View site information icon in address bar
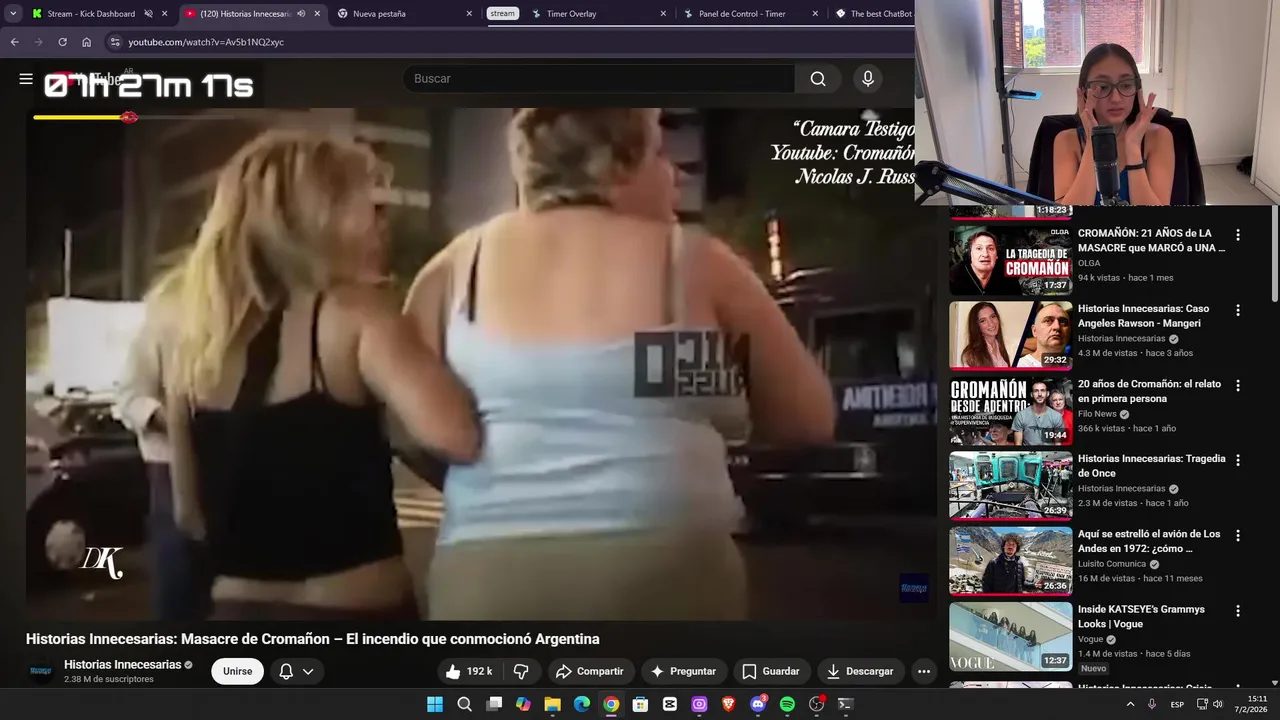 click(115, 42)
